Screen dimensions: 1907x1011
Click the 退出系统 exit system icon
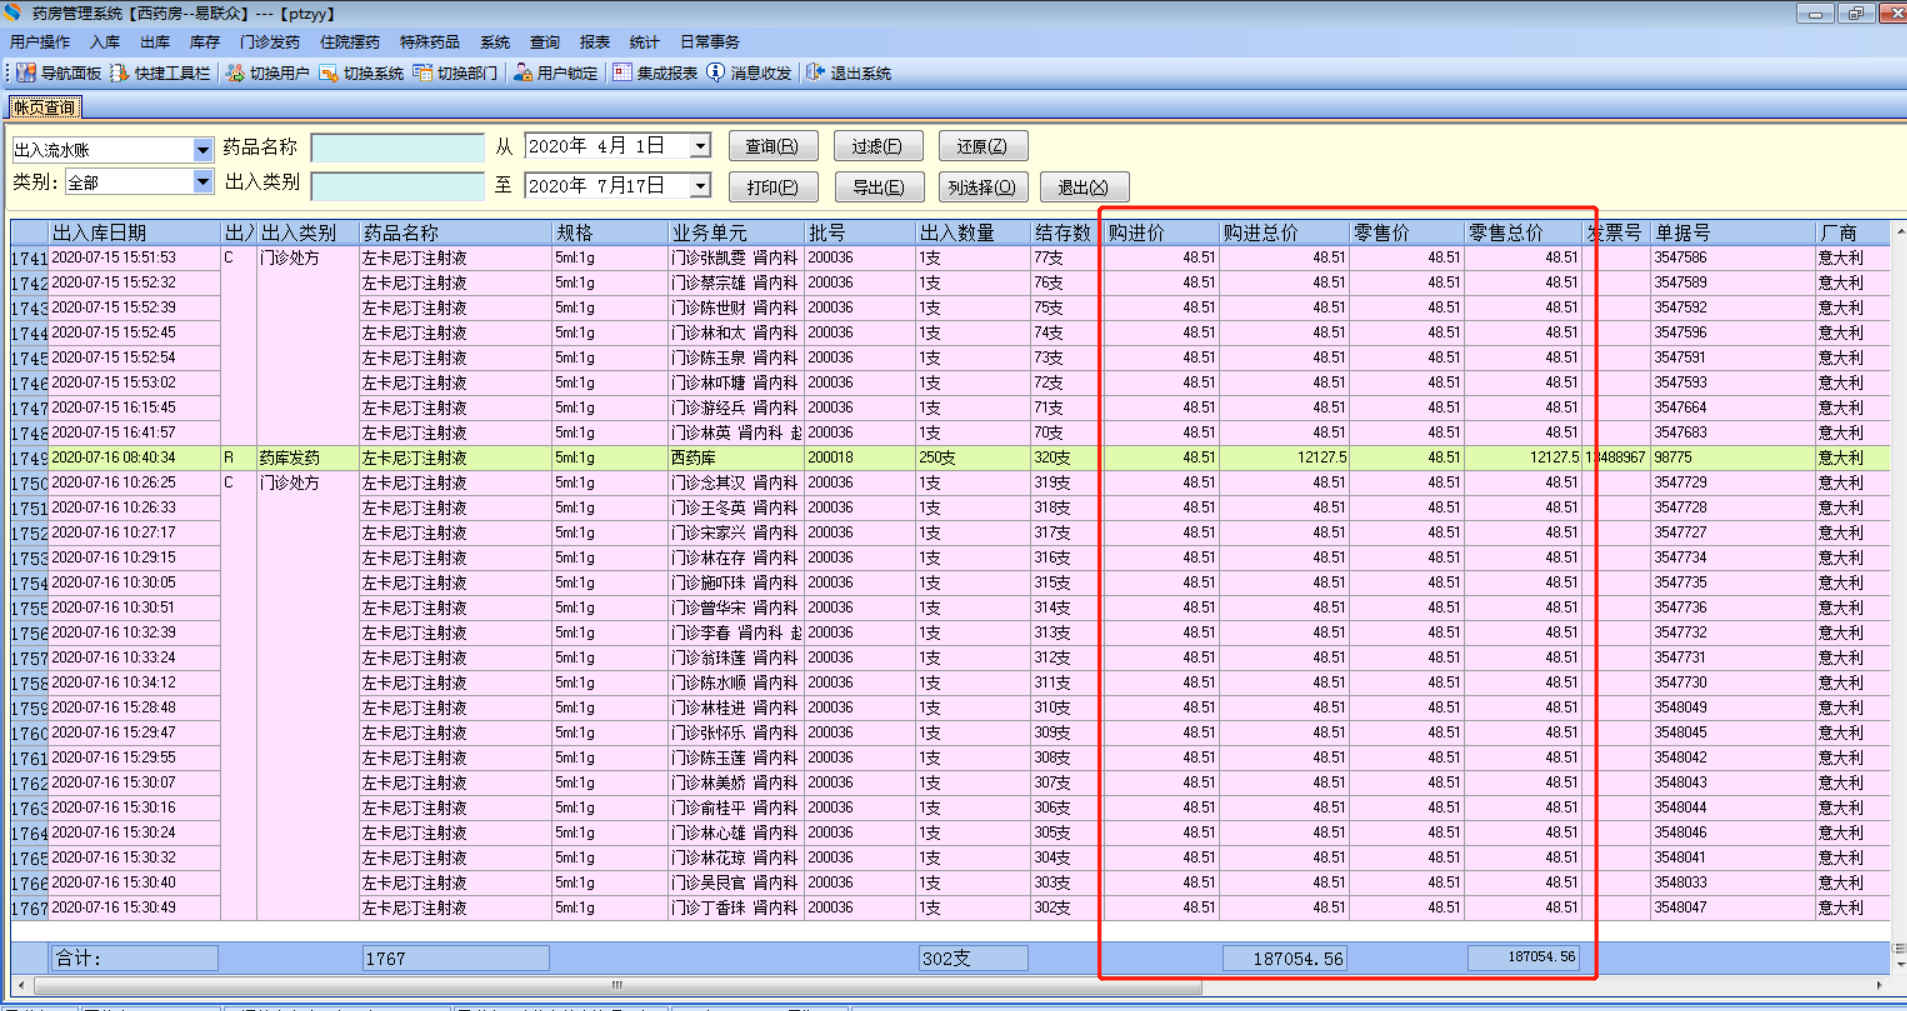pyautogui.click(x=815, y=73)
